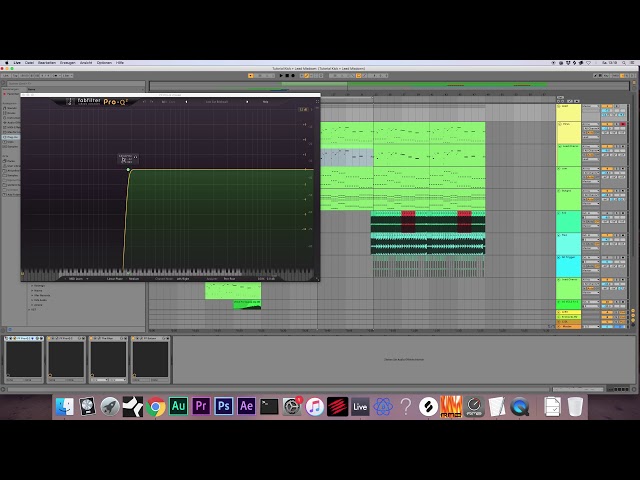The height and width of the screenshot is (480, 640).
Task: Select Plug-ins category in Live browser
Action: (11, 137)
